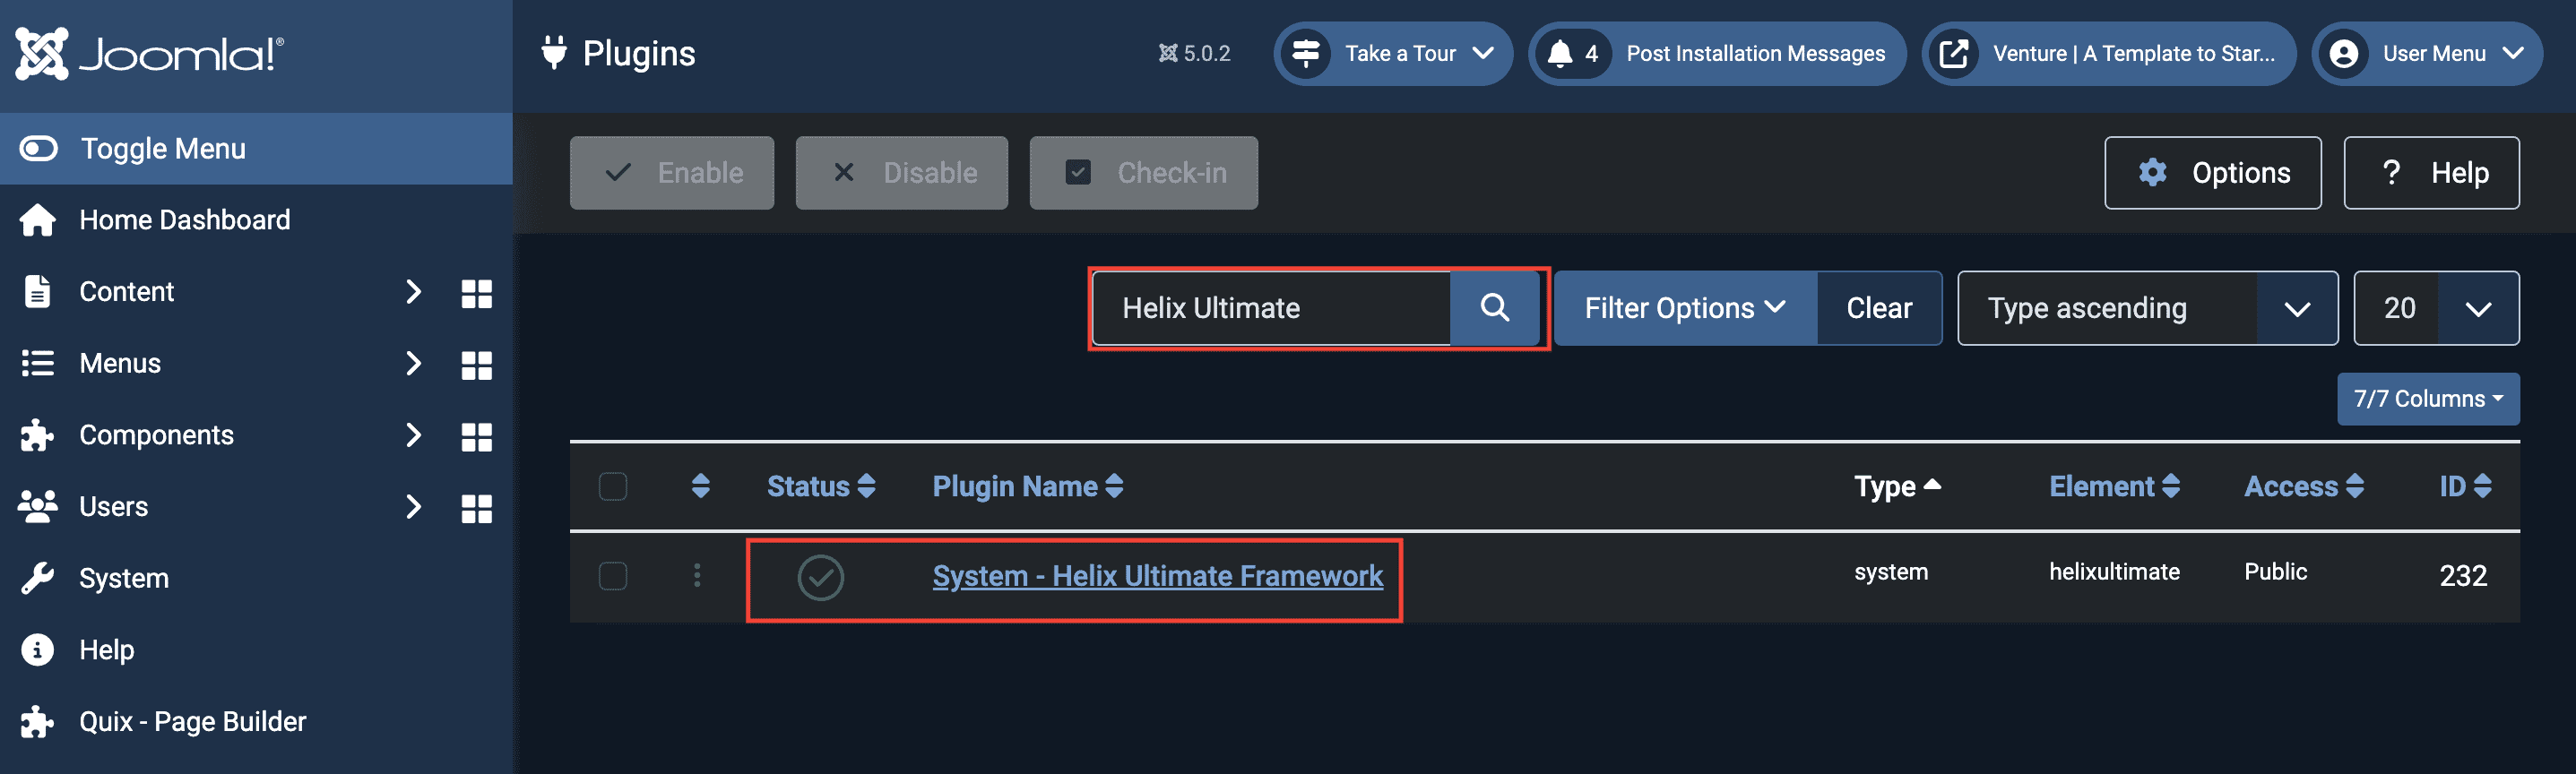Click the Joomla logo

[150, 54]
